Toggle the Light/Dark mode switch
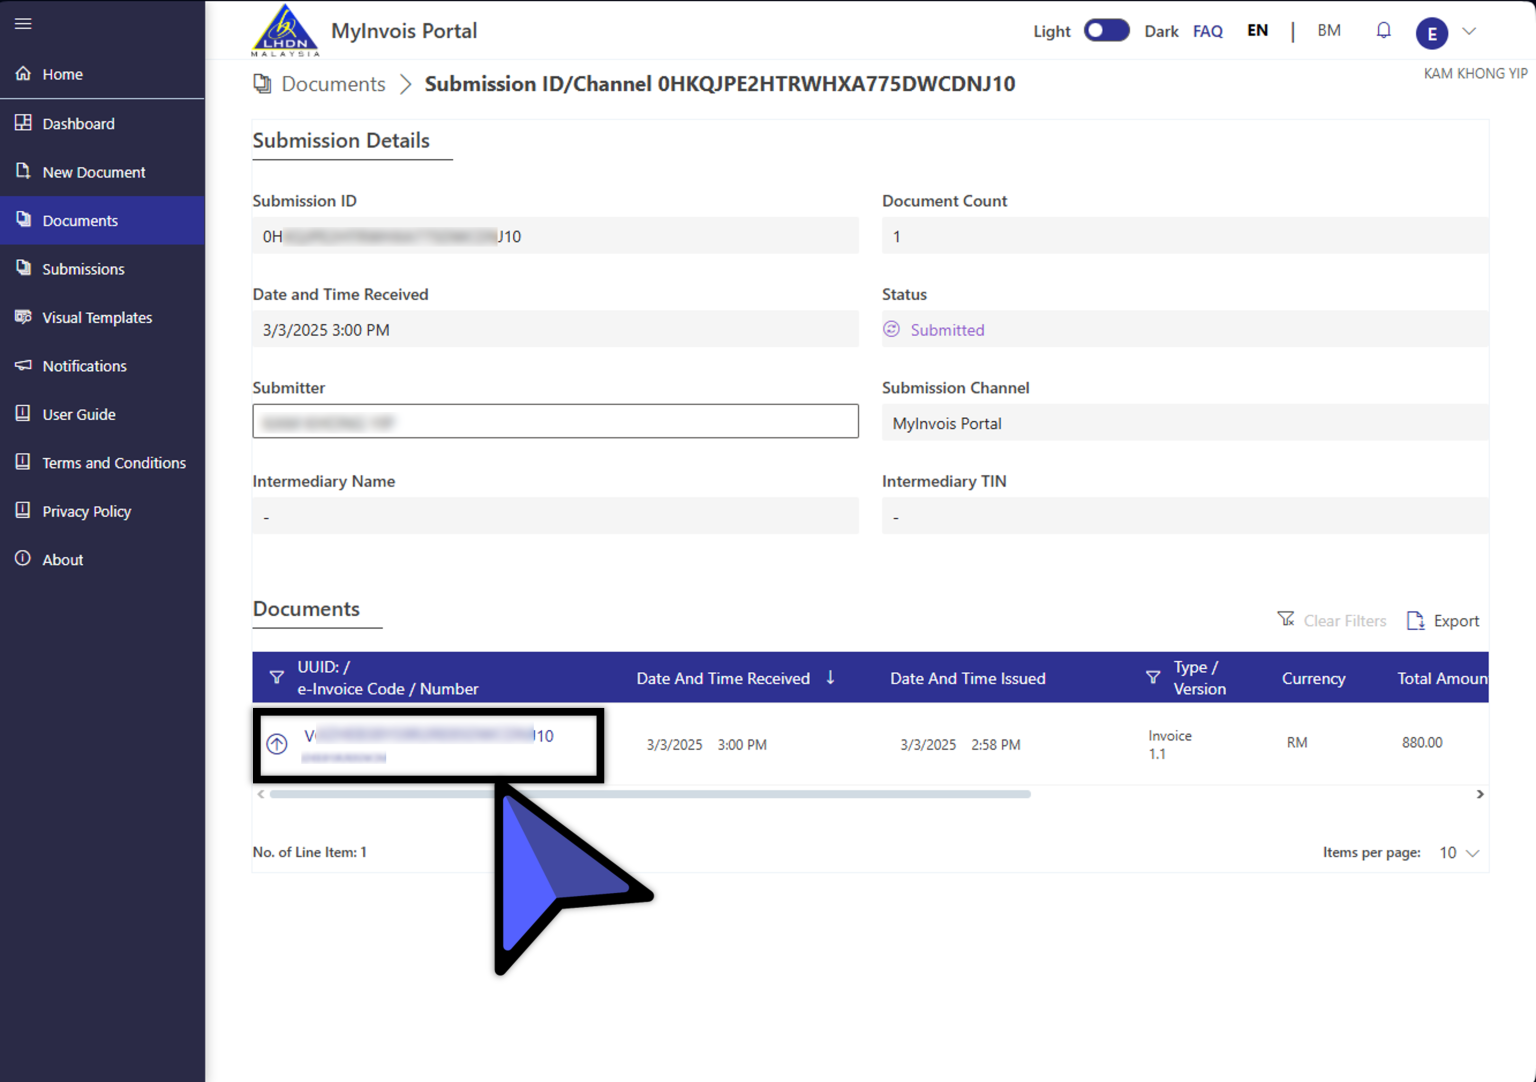 [1106, 30]
